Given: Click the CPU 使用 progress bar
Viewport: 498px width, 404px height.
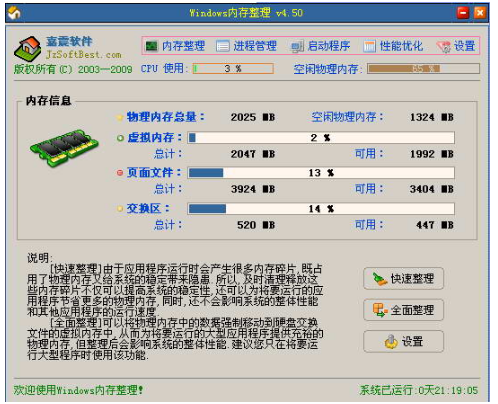Looking at the screenshot, I should coord(233,69).
